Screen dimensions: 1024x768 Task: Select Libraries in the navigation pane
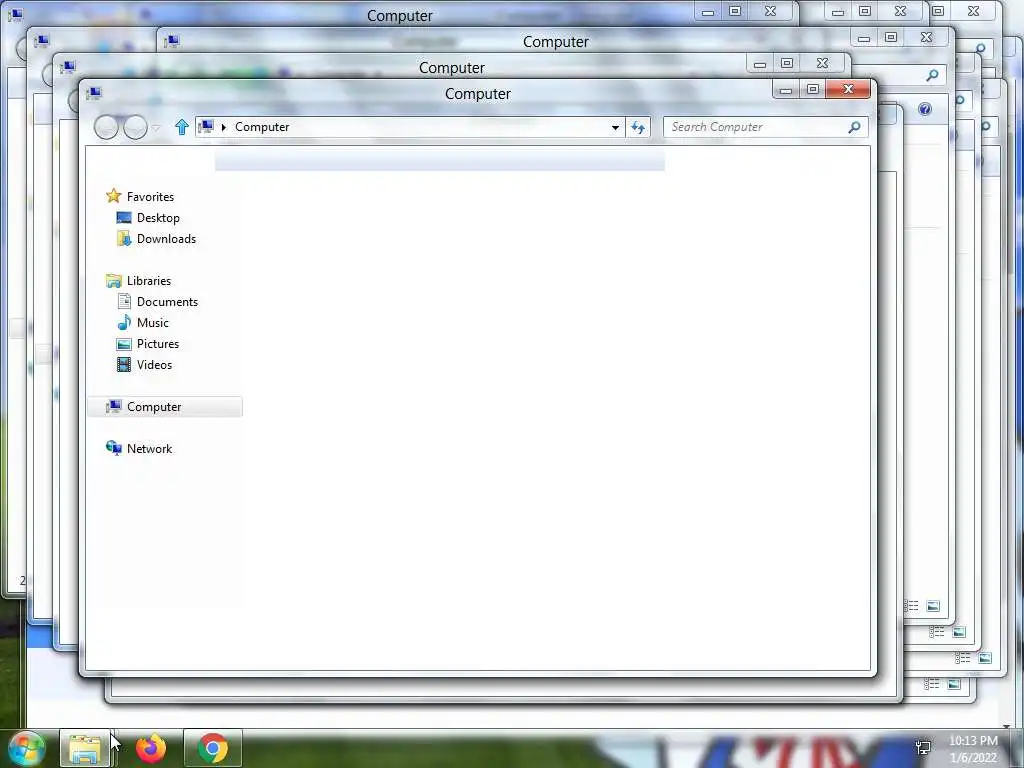point(149,281)
